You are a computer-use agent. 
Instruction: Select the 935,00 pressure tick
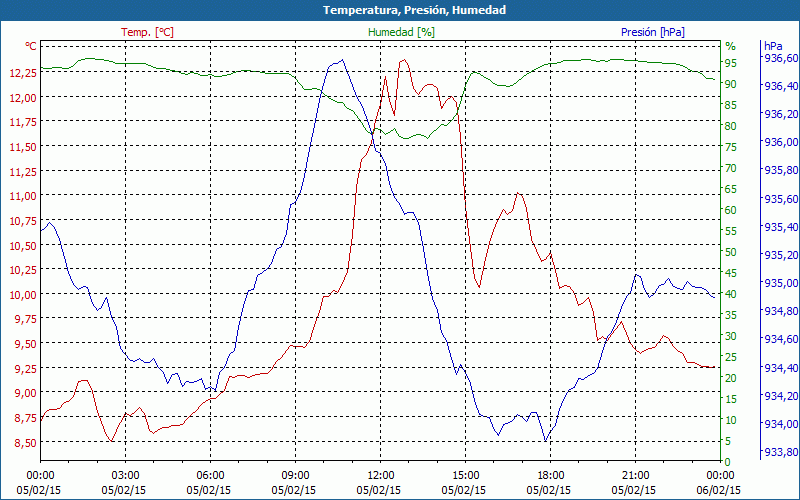(x=781, y=283)
